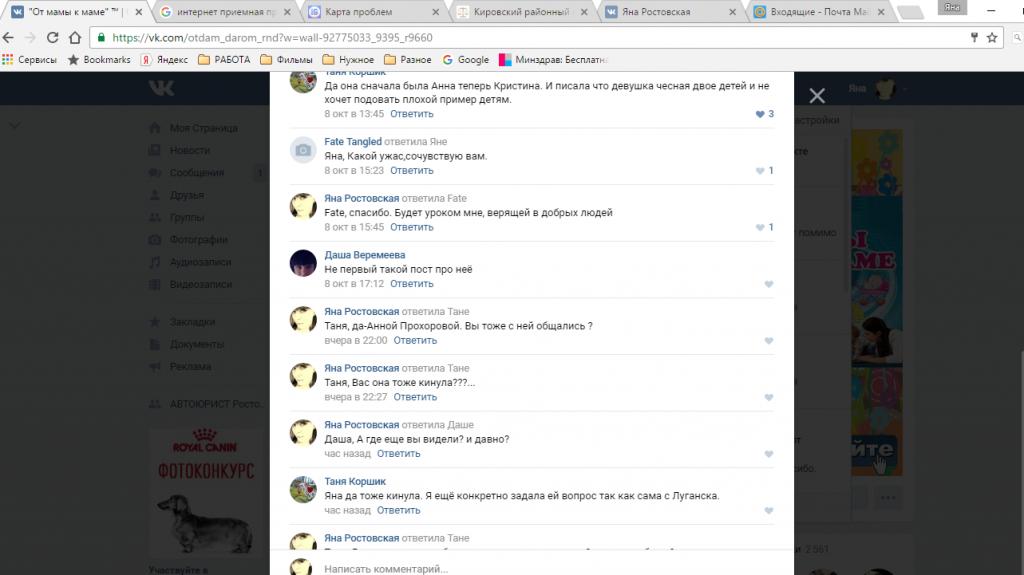The height and width of the screenshot is (575, 1024).
Task: Open Даша Веремеева profile name link
Action: (364, 255)
